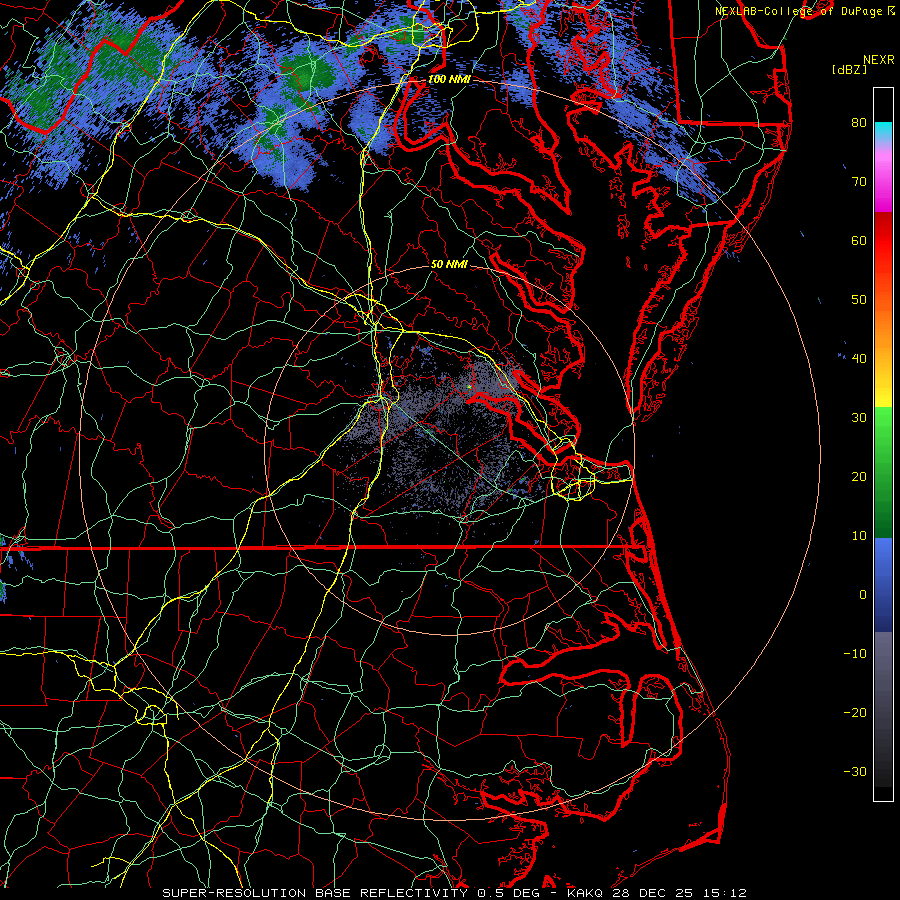
Task: Click the -30 dBZ scale value
Action: point(855,771)
